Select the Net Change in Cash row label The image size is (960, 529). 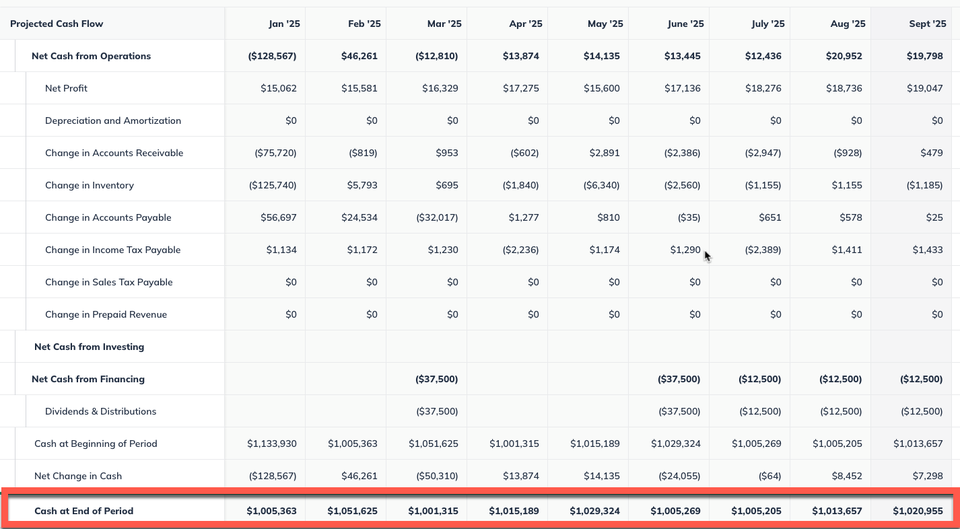click(78, 476)
